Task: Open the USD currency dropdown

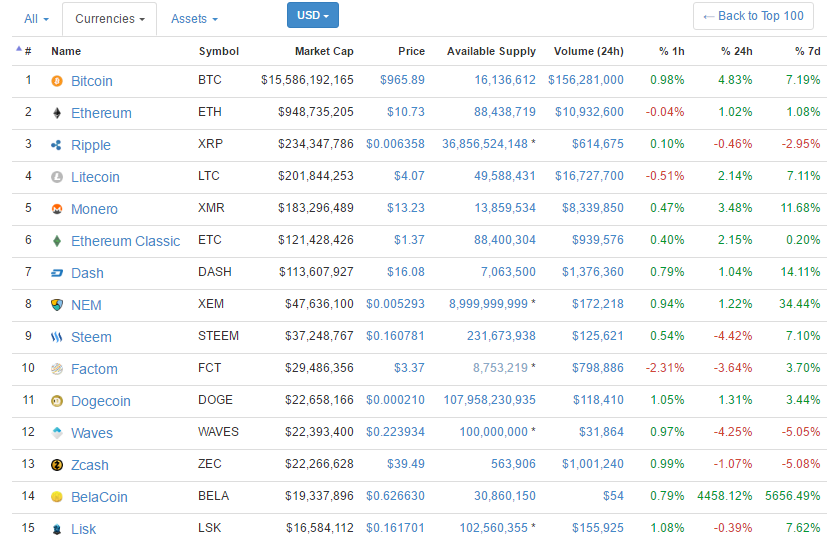Action: click(x=312, y=15)
